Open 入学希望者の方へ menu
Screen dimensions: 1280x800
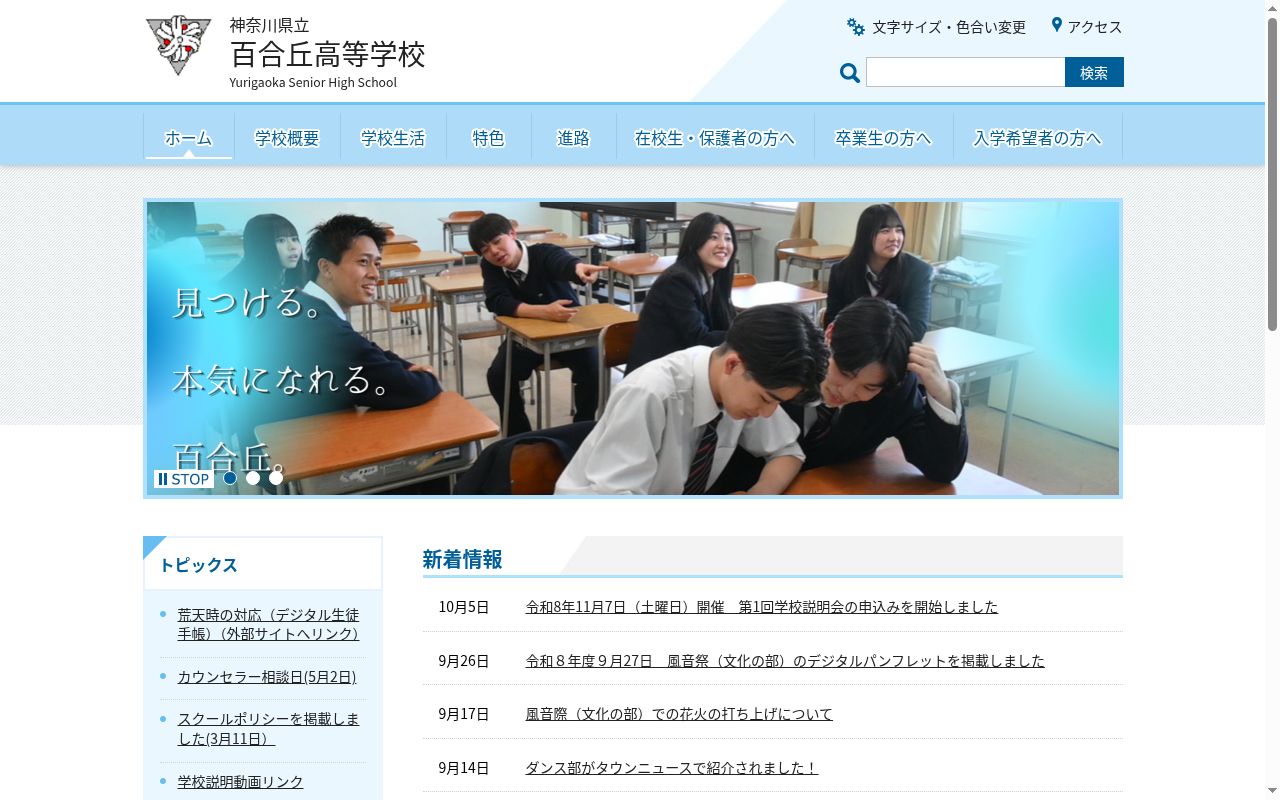1037,138
